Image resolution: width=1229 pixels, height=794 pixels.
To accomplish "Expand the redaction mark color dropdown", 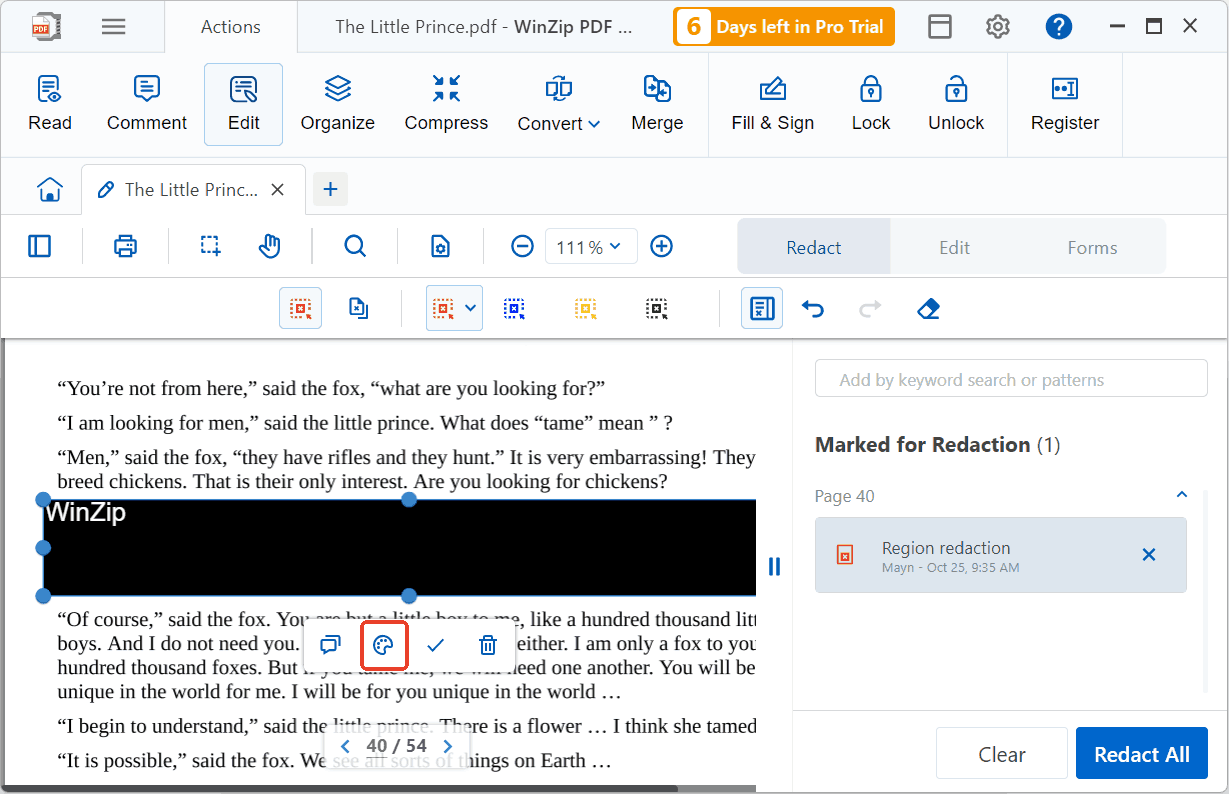I will point(469,308).
